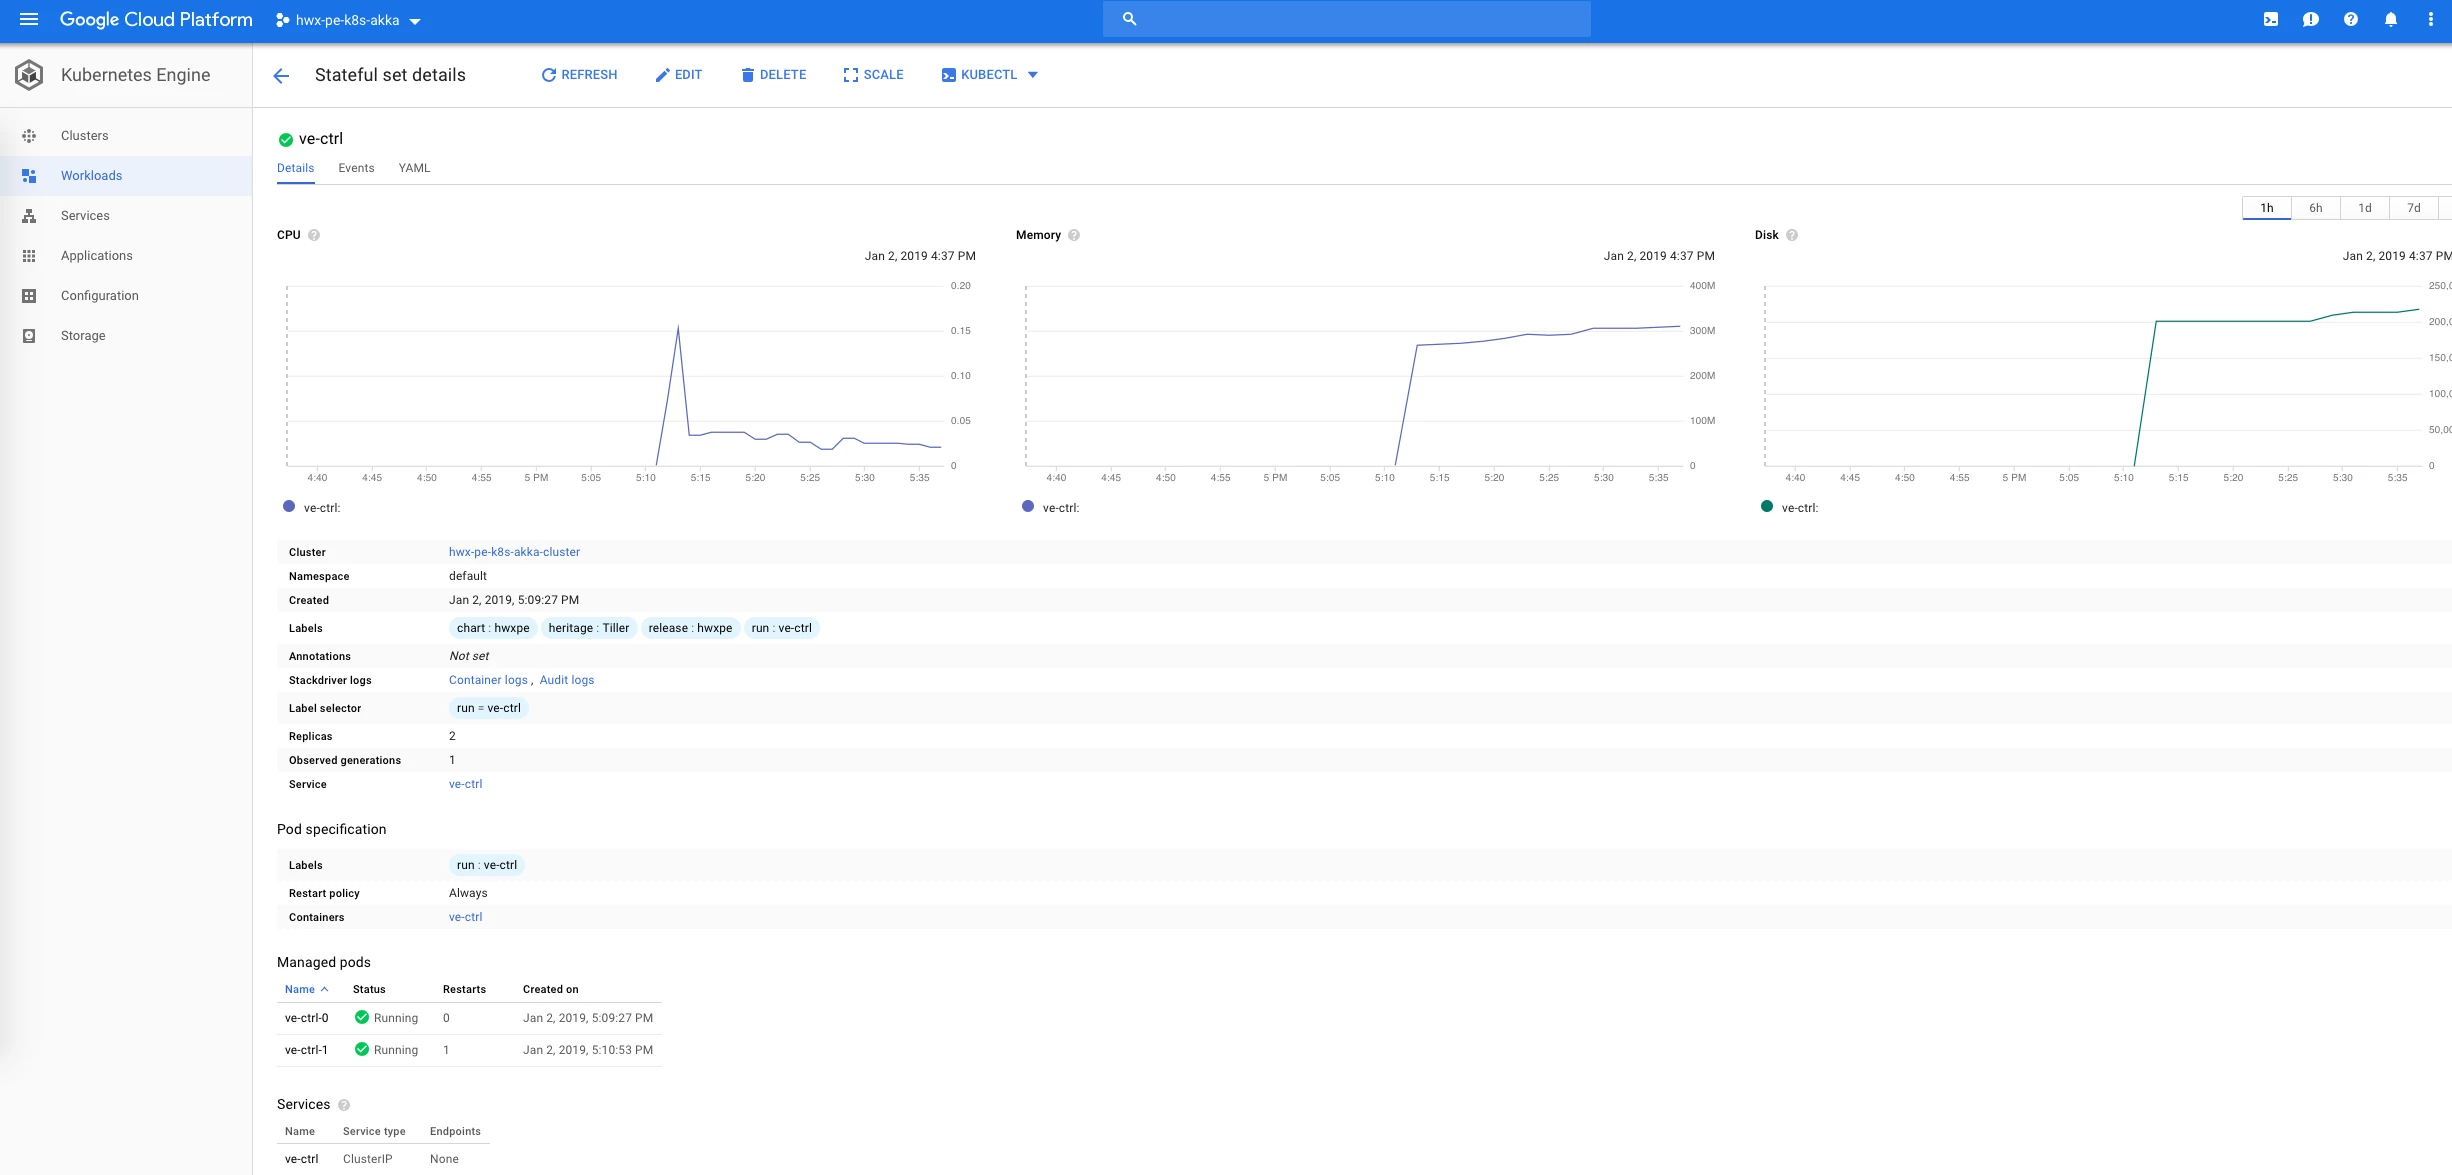Sort managed pods by Name column
Image resolution: width=2452 pixels, height=1175 pixels.
(x=306, y=989)
